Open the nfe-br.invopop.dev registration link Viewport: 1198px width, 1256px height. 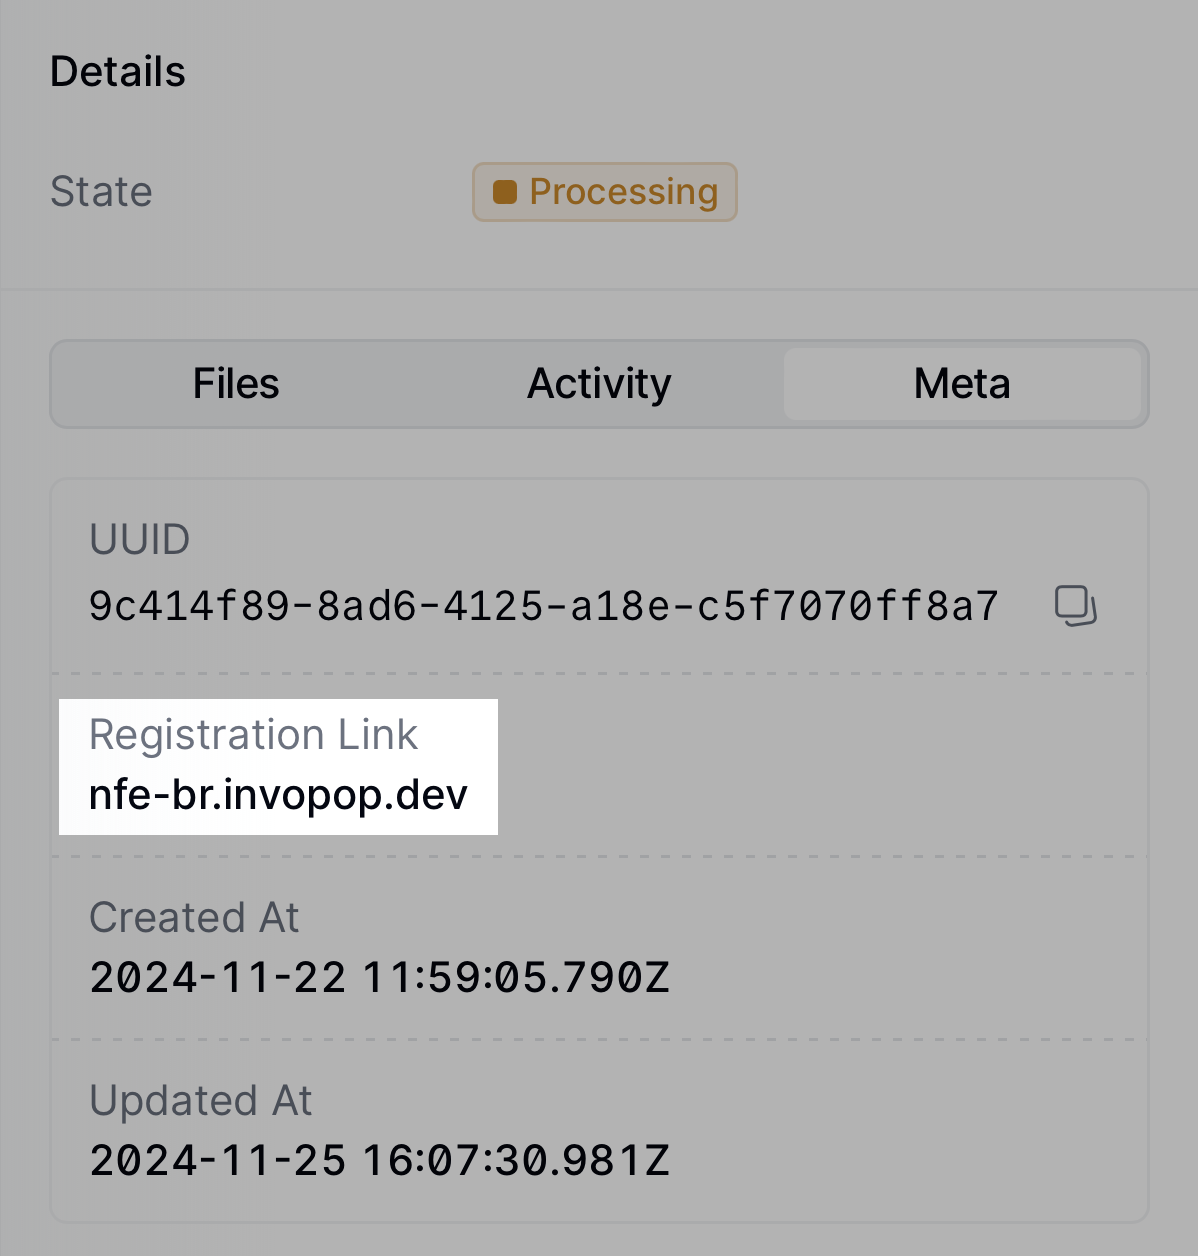pos(278,795)
